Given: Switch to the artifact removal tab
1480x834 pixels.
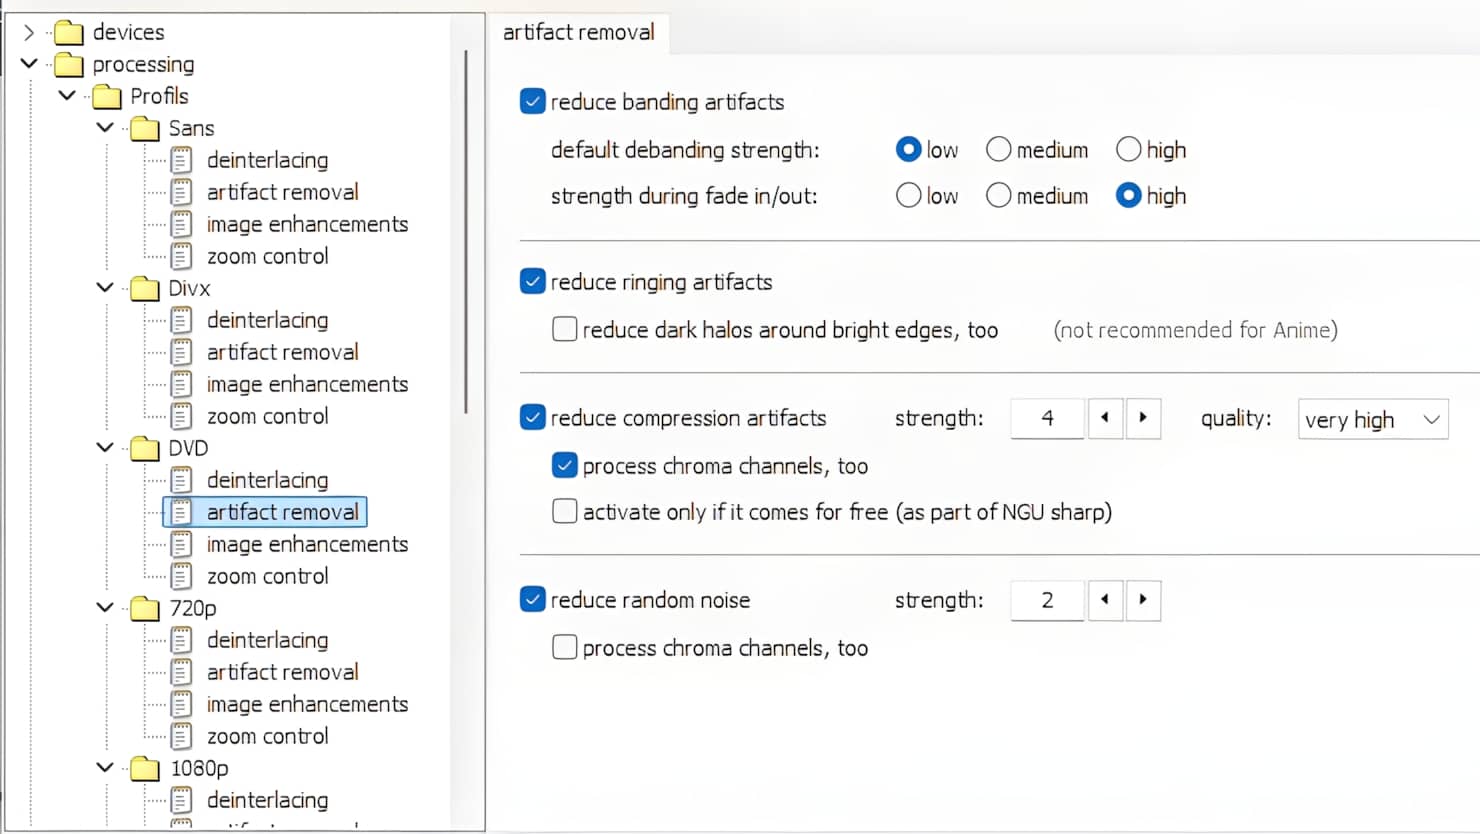Looking at the screenshot, I should tap(578, 33).
